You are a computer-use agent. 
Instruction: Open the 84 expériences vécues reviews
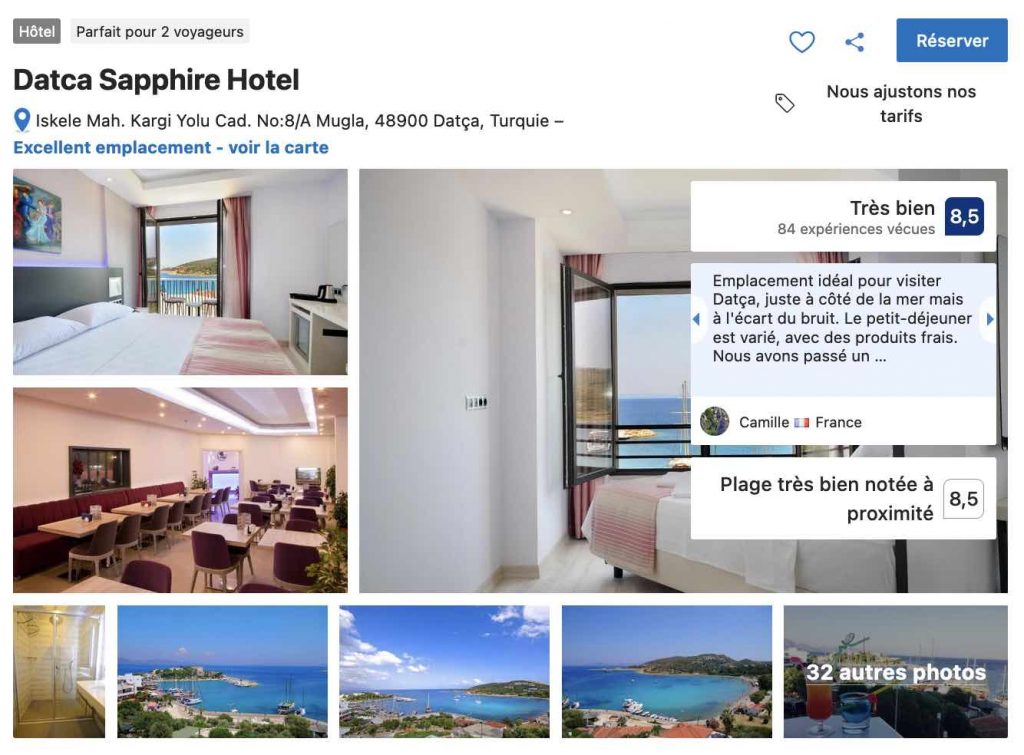tap(856, 229)
